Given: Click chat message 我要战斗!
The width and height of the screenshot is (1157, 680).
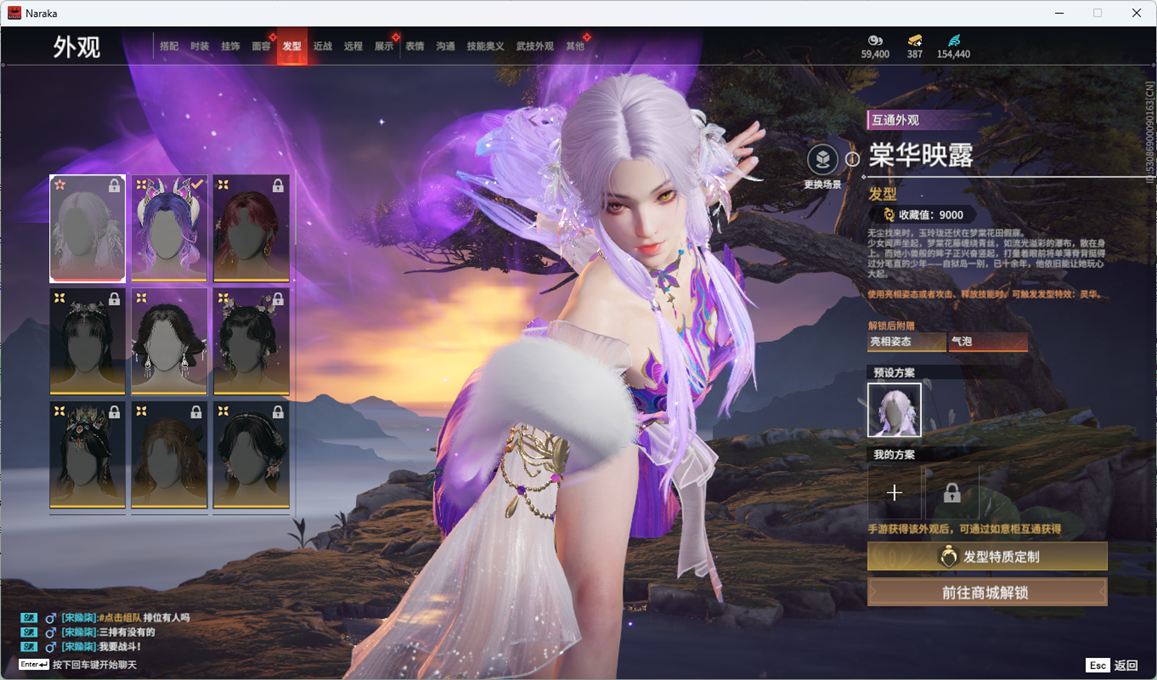Looking at the screenshot, I should pyautogui.click(x=81, y=647).
